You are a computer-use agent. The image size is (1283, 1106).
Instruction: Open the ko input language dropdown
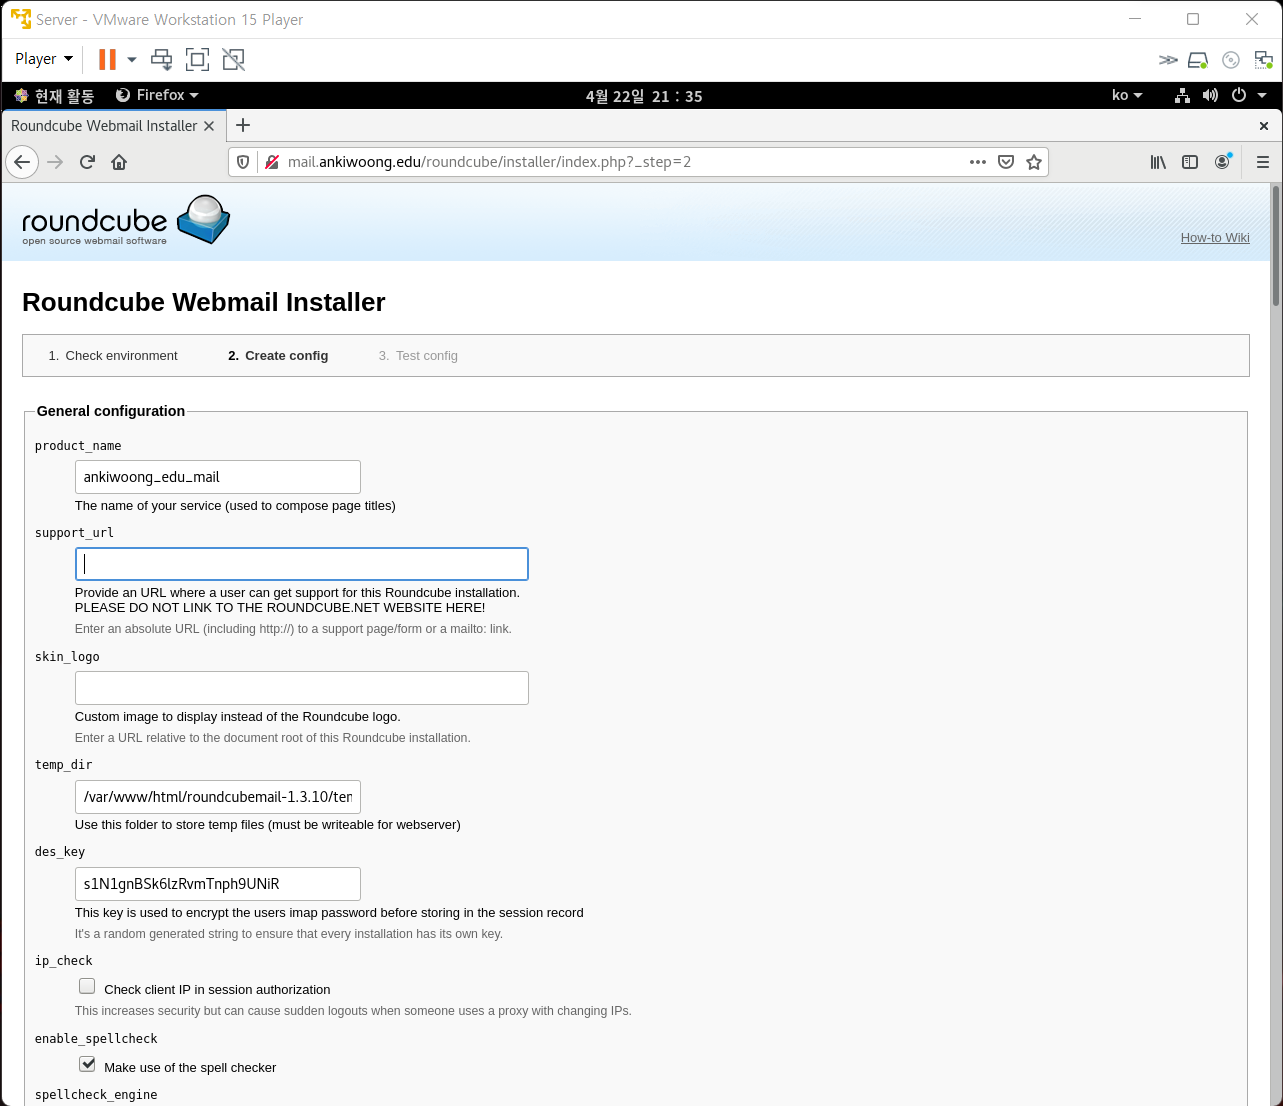coord(1127,95)
